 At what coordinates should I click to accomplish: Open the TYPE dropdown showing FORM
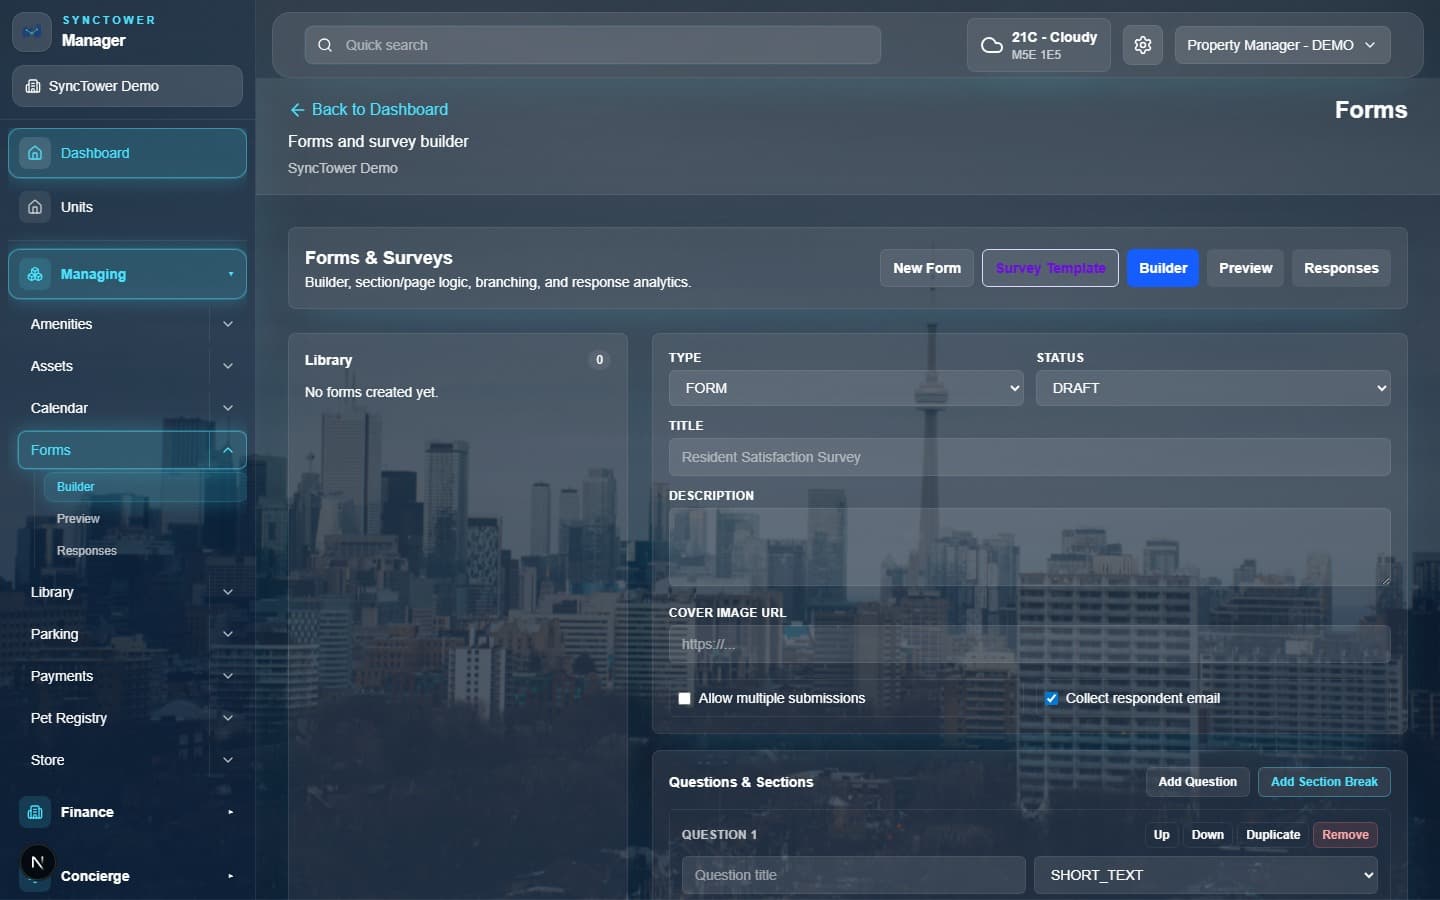coord(846,388)
